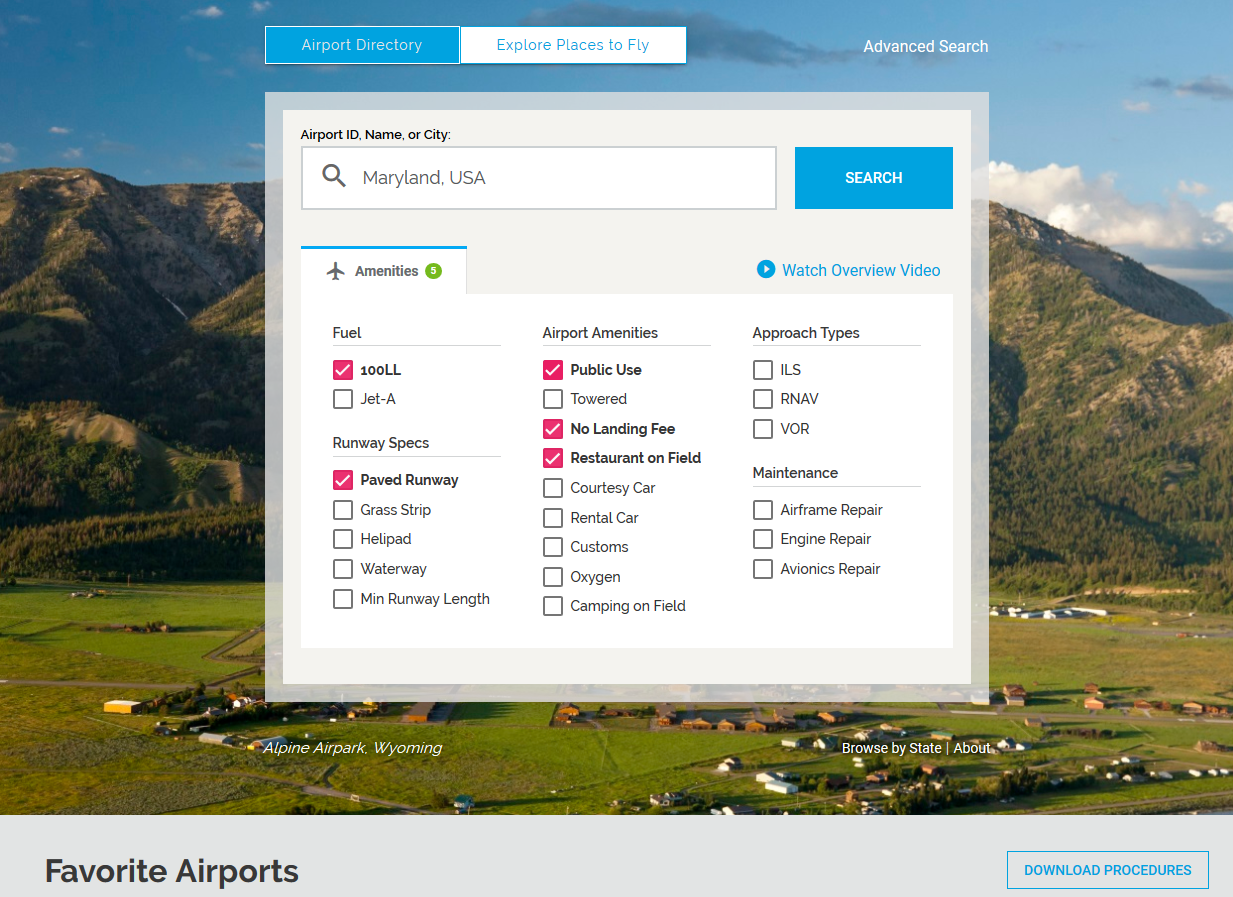Uncheck Restaurant on Field

tap(553, 458)
